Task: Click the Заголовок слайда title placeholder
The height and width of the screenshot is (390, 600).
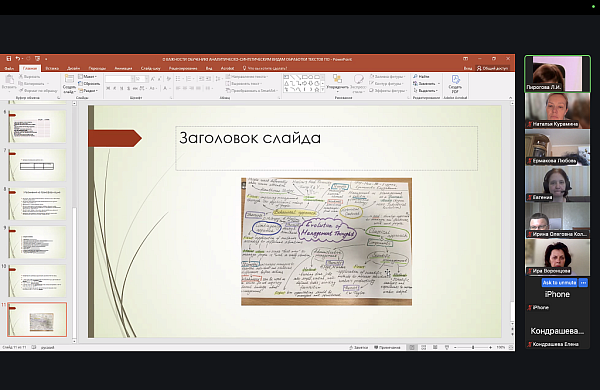Action: click(326, 148)
